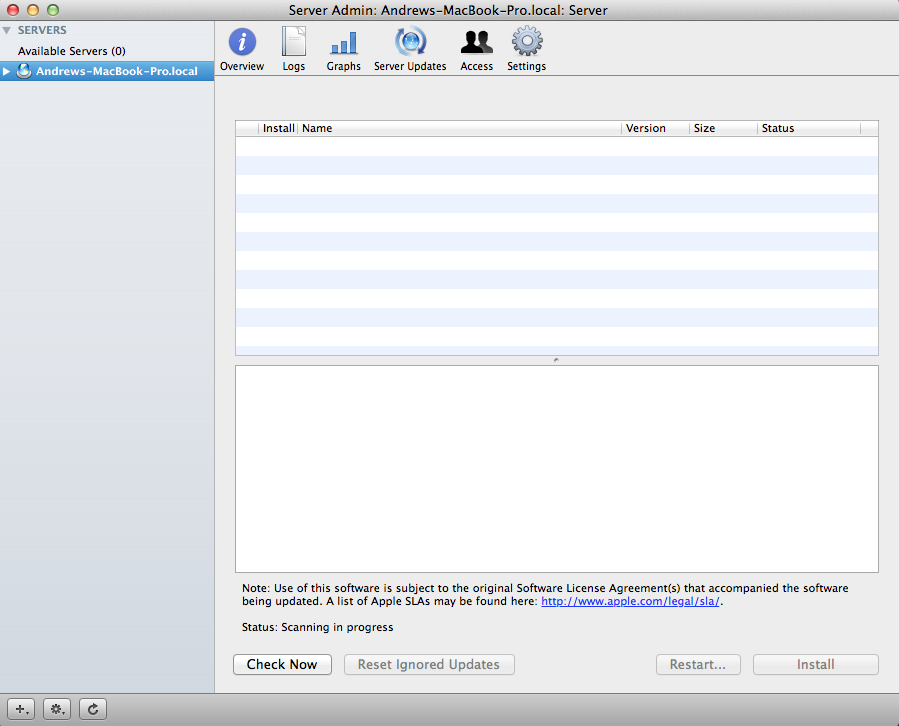This screenshot has height=726, width=899.
Task: Sort by the Name column header
Action: click(x=460, y=128)
